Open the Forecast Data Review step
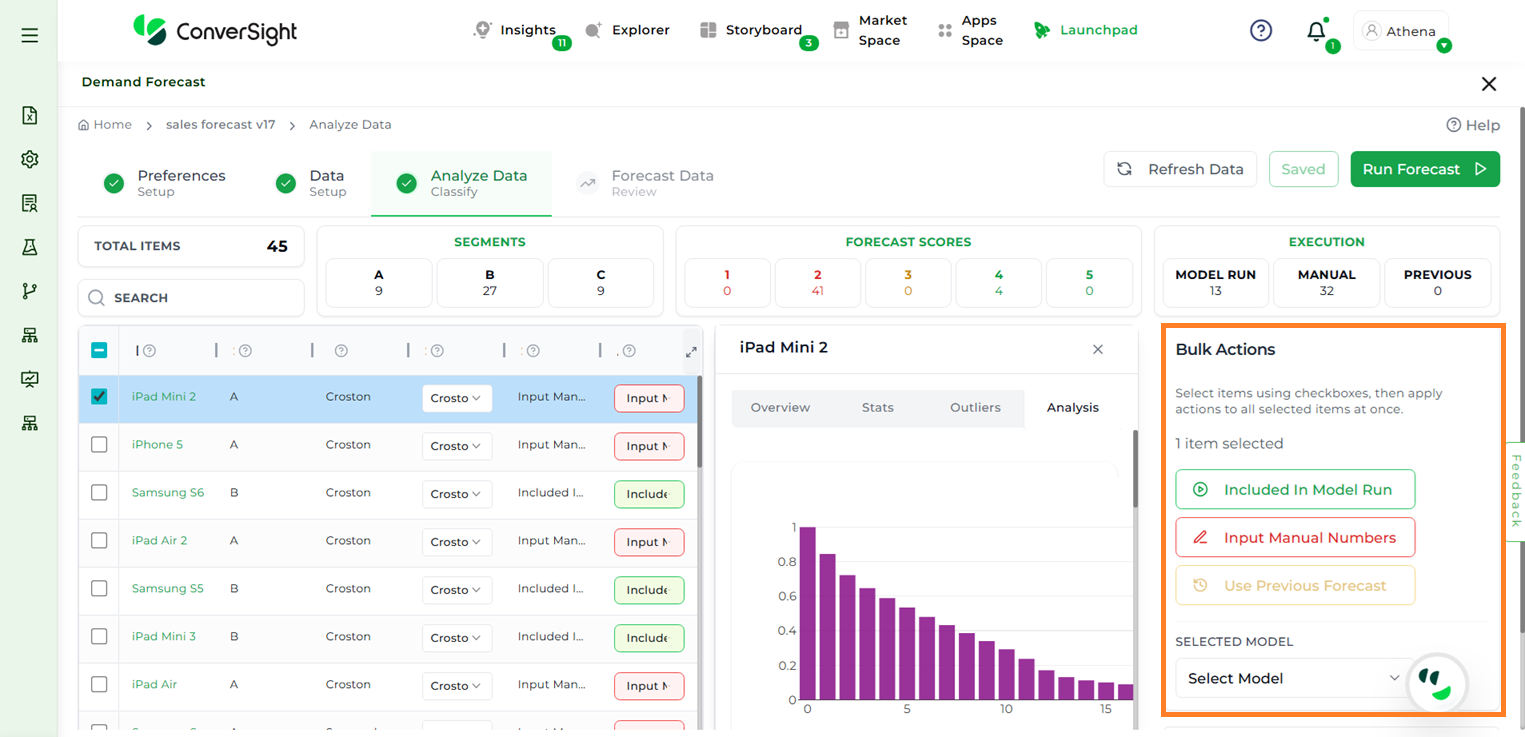1525x737 pixels. [x=661, y=182]
